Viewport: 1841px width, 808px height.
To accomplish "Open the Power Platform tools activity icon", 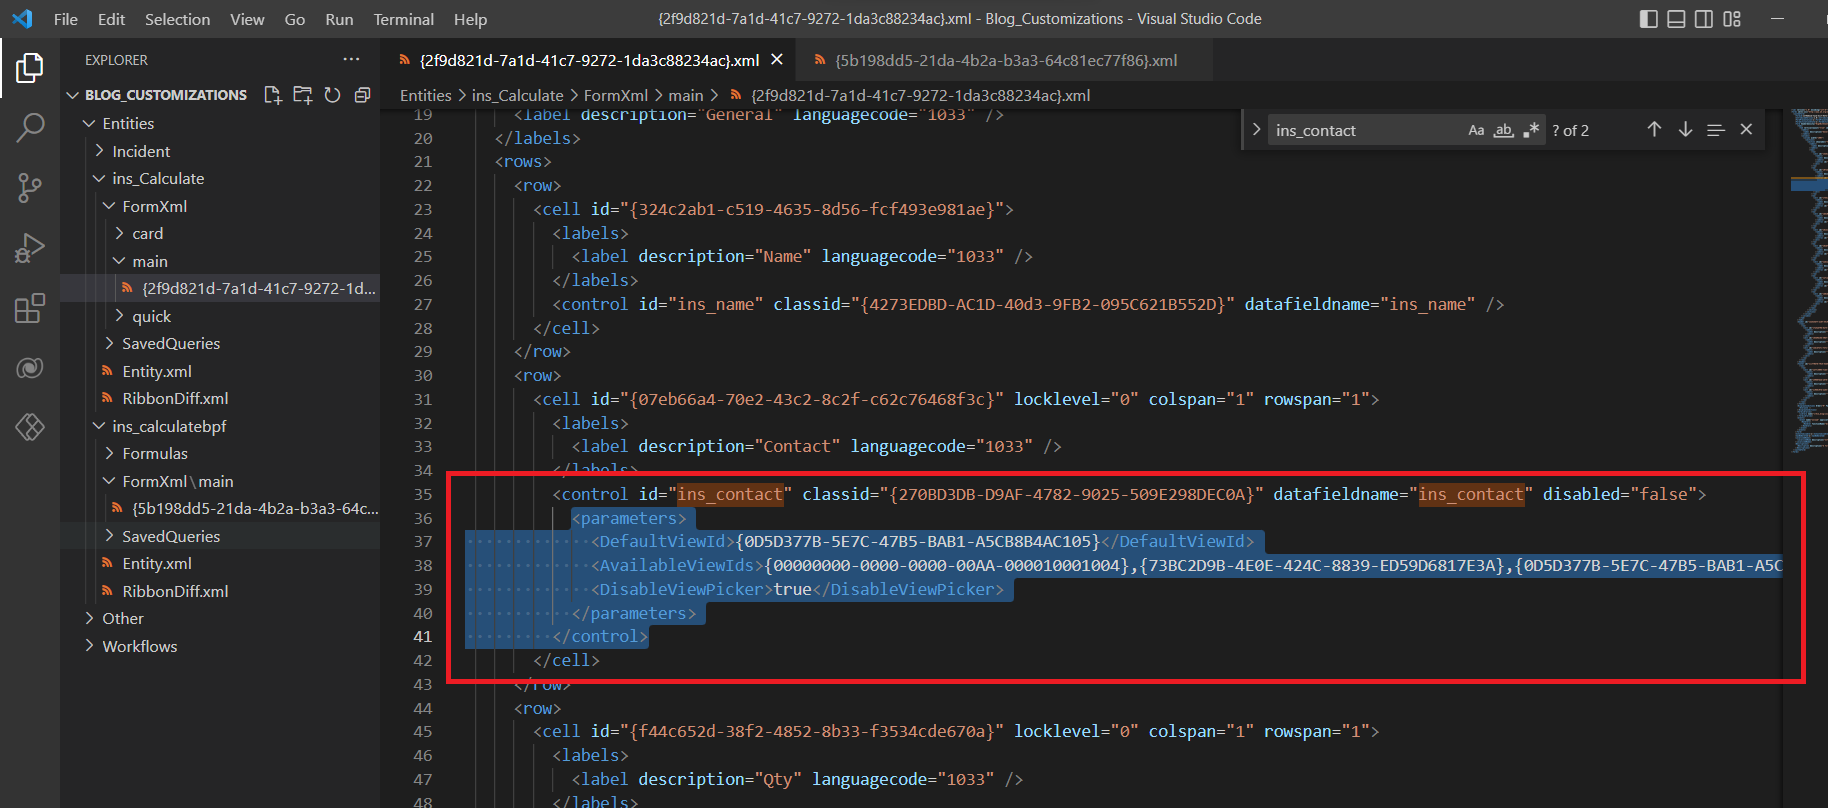I will click(x=30, y=427).
